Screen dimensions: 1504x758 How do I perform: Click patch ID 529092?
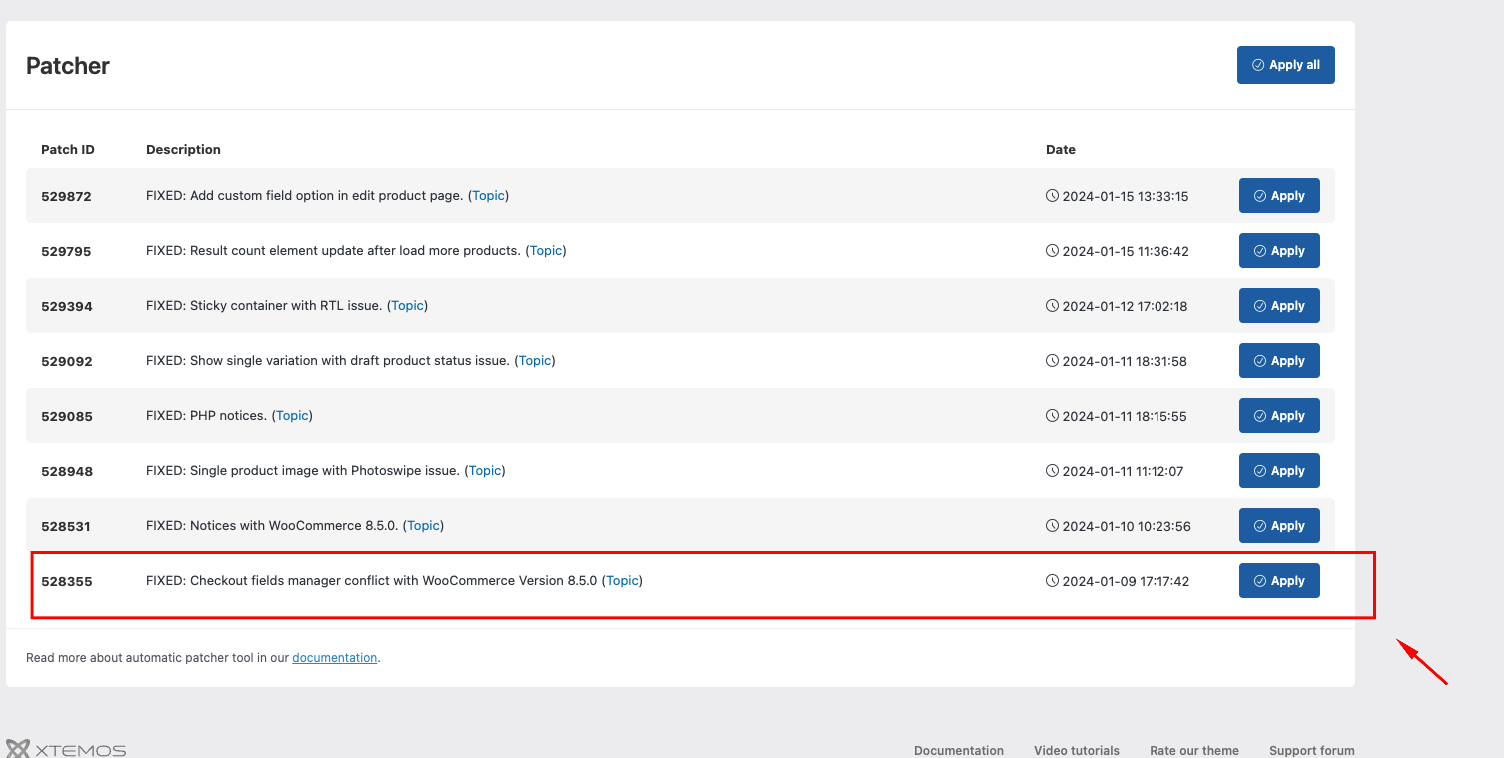coord(66,362)
